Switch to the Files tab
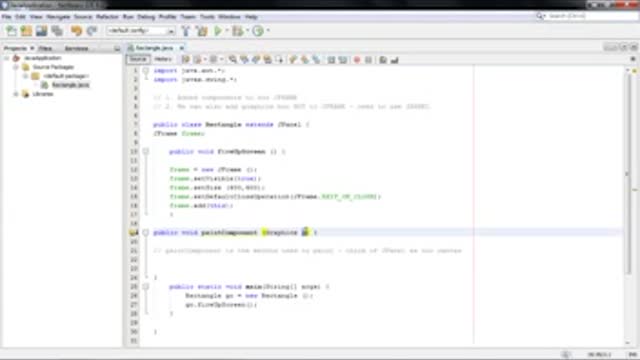This screenshot has height=360, width=640. coord(45,48)
